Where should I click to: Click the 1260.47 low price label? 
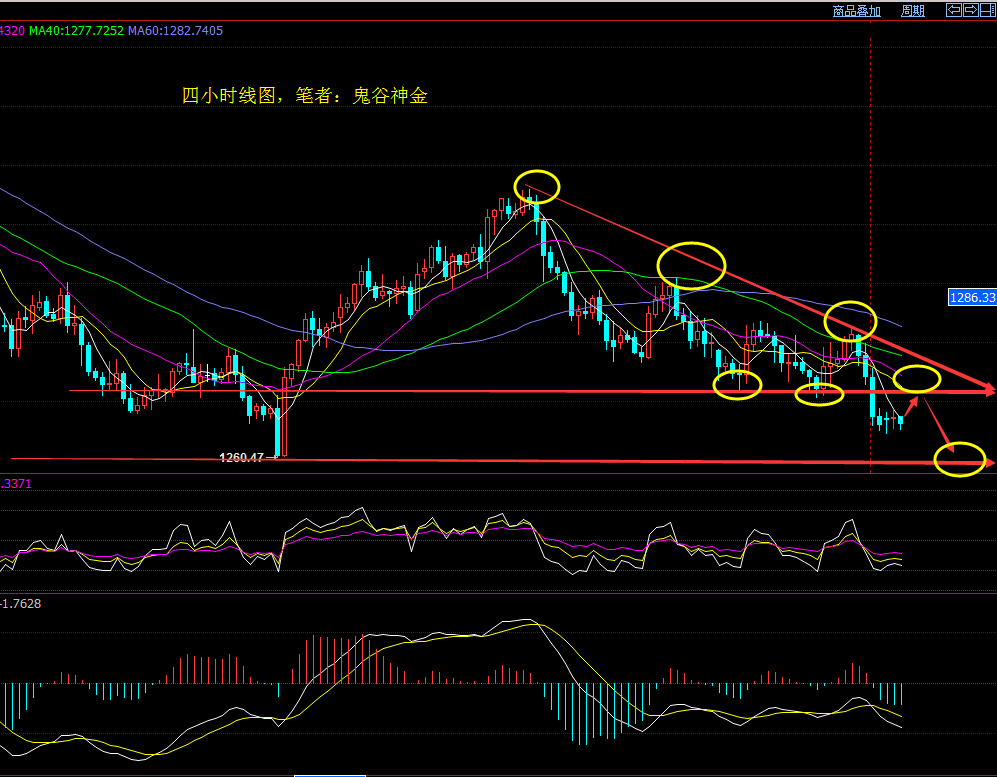pos(241,457)
